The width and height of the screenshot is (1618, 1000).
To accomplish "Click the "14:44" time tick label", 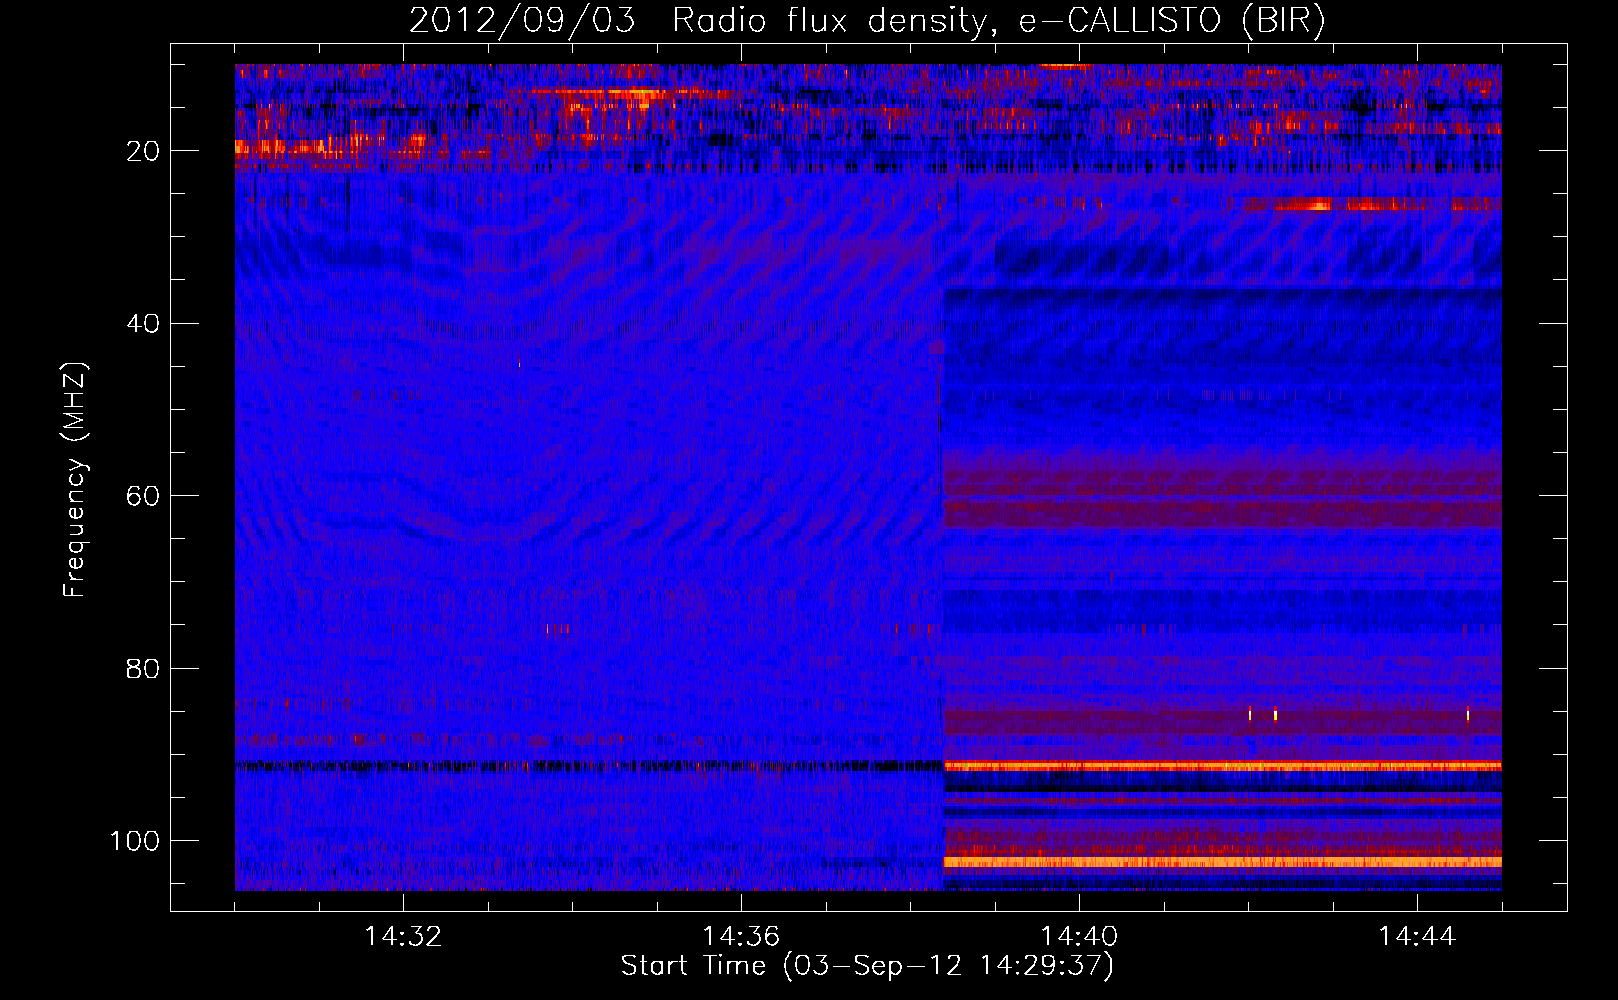I will click(x=1417, y=937).
